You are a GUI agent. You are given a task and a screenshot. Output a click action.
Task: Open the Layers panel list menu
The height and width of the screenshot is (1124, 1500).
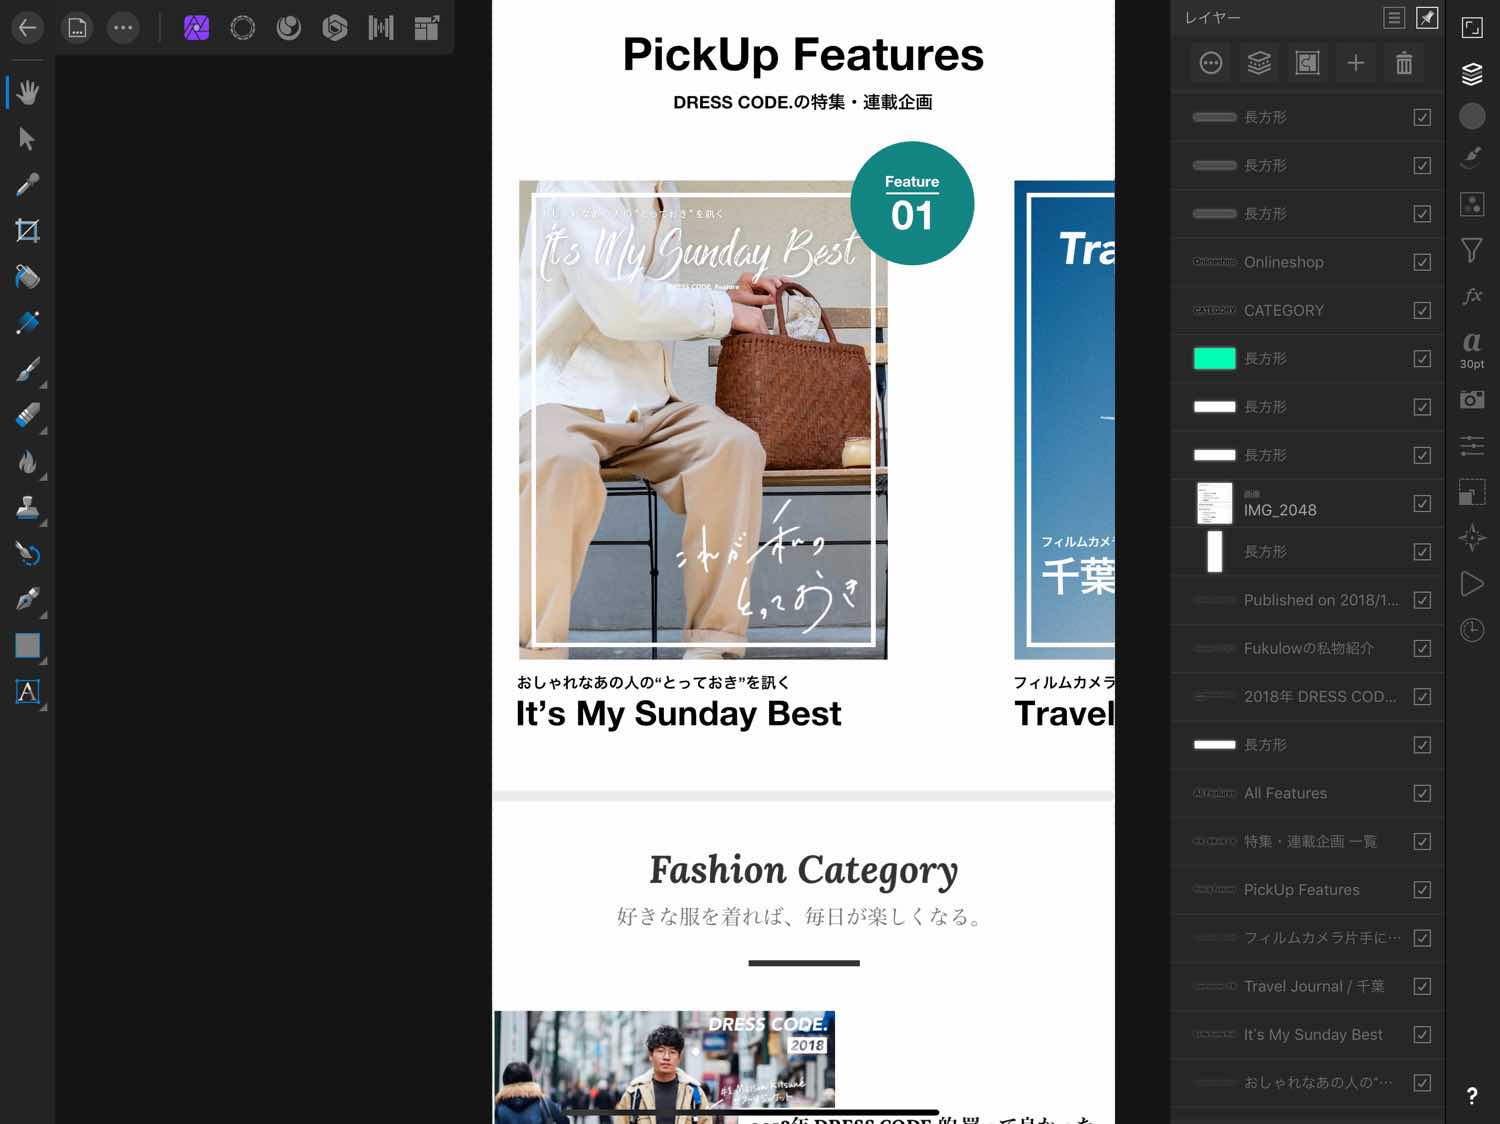click(1394, 18)
